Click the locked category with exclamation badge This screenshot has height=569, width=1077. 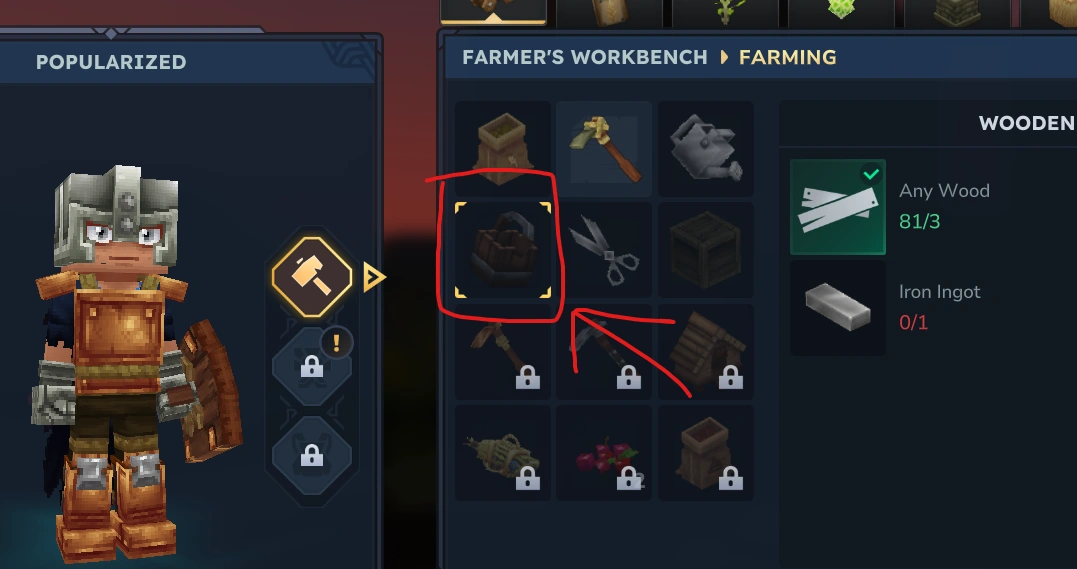(x=312, y=366)
